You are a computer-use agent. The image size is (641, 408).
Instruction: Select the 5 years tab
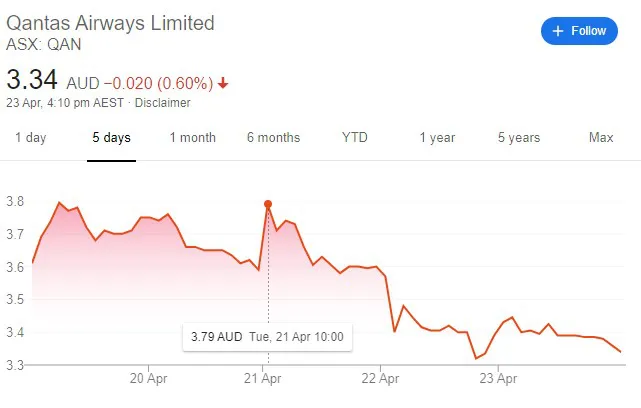(519, 138)
